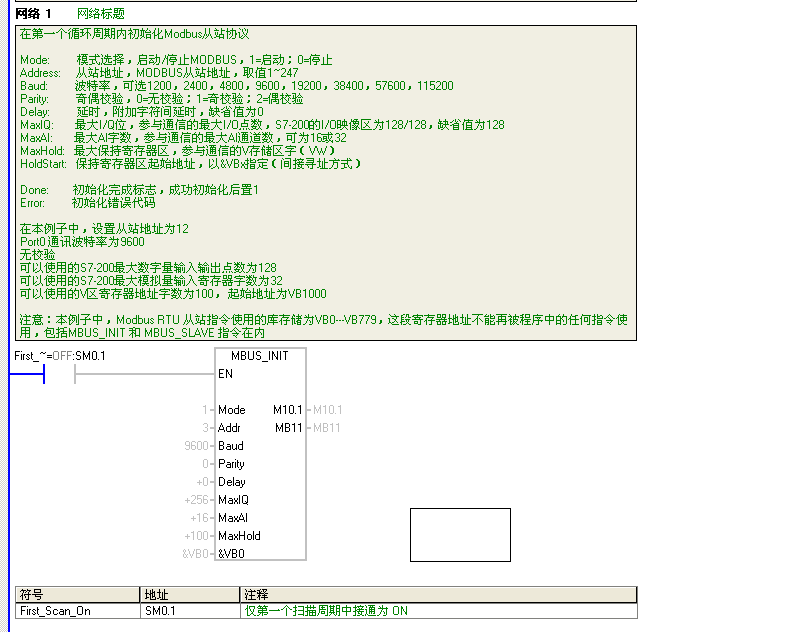Image resolution: width=786 pixels, height=632 pixels.
Task: Click the comment line Port0 通讯波特率为9600
Action: point(82,242)
